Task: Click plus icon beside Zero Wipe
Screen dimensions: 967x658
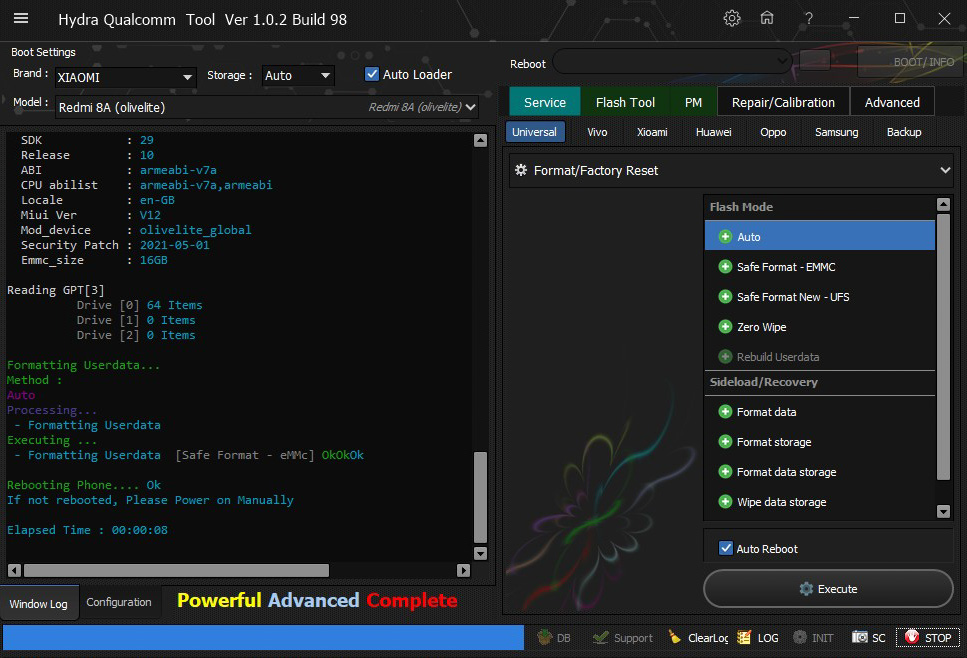Action: click(x=725, y=326)
